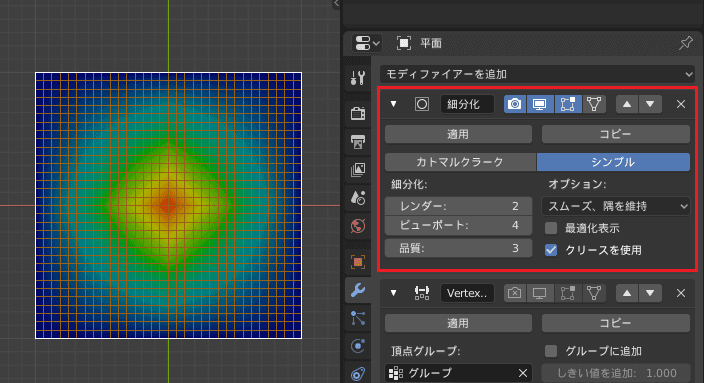Open the Tool properties tab

(358, 78)
